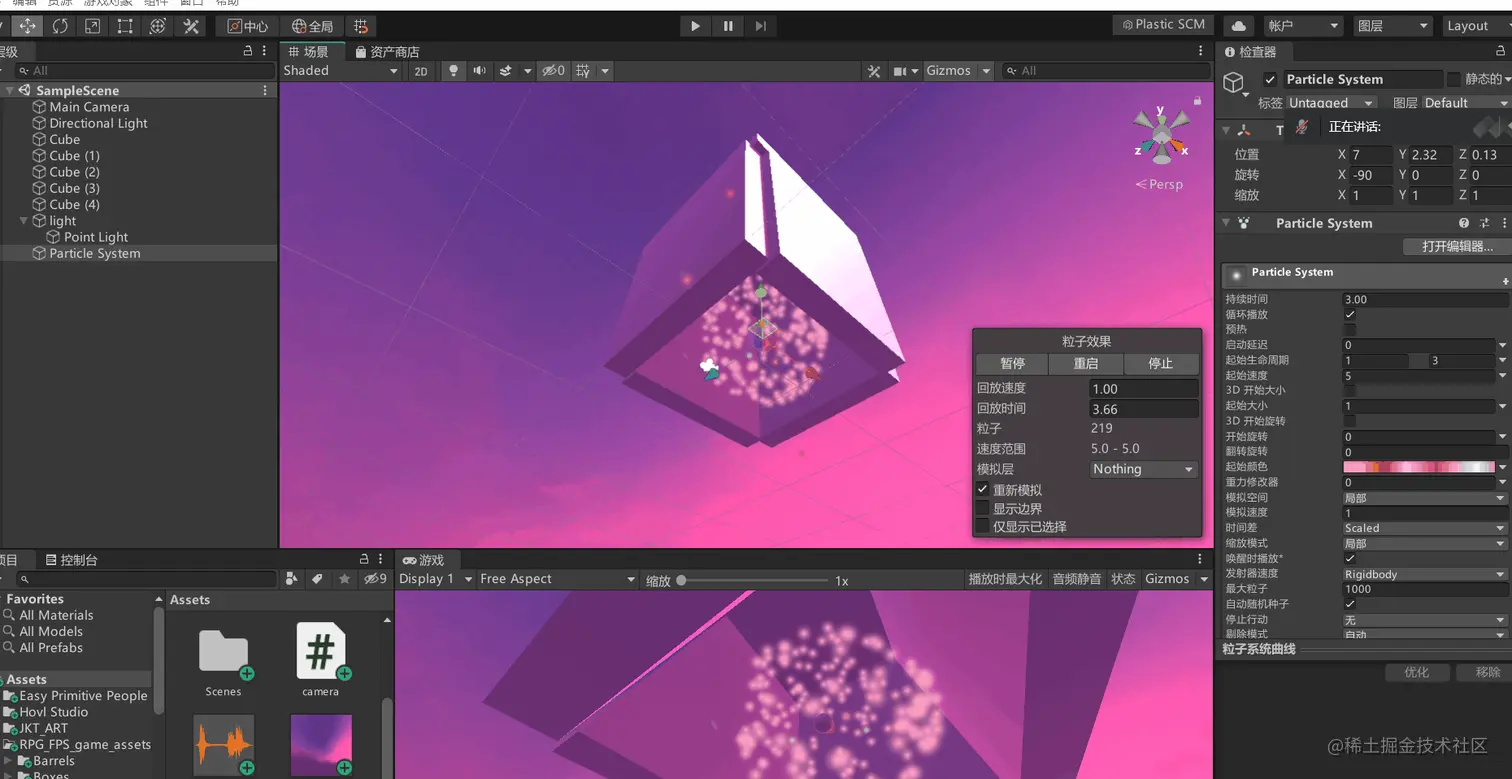This screenshot has width=1512, height=779.
Task: Toggle scene lighting bulb icon
Action: [x=454, y=71]
